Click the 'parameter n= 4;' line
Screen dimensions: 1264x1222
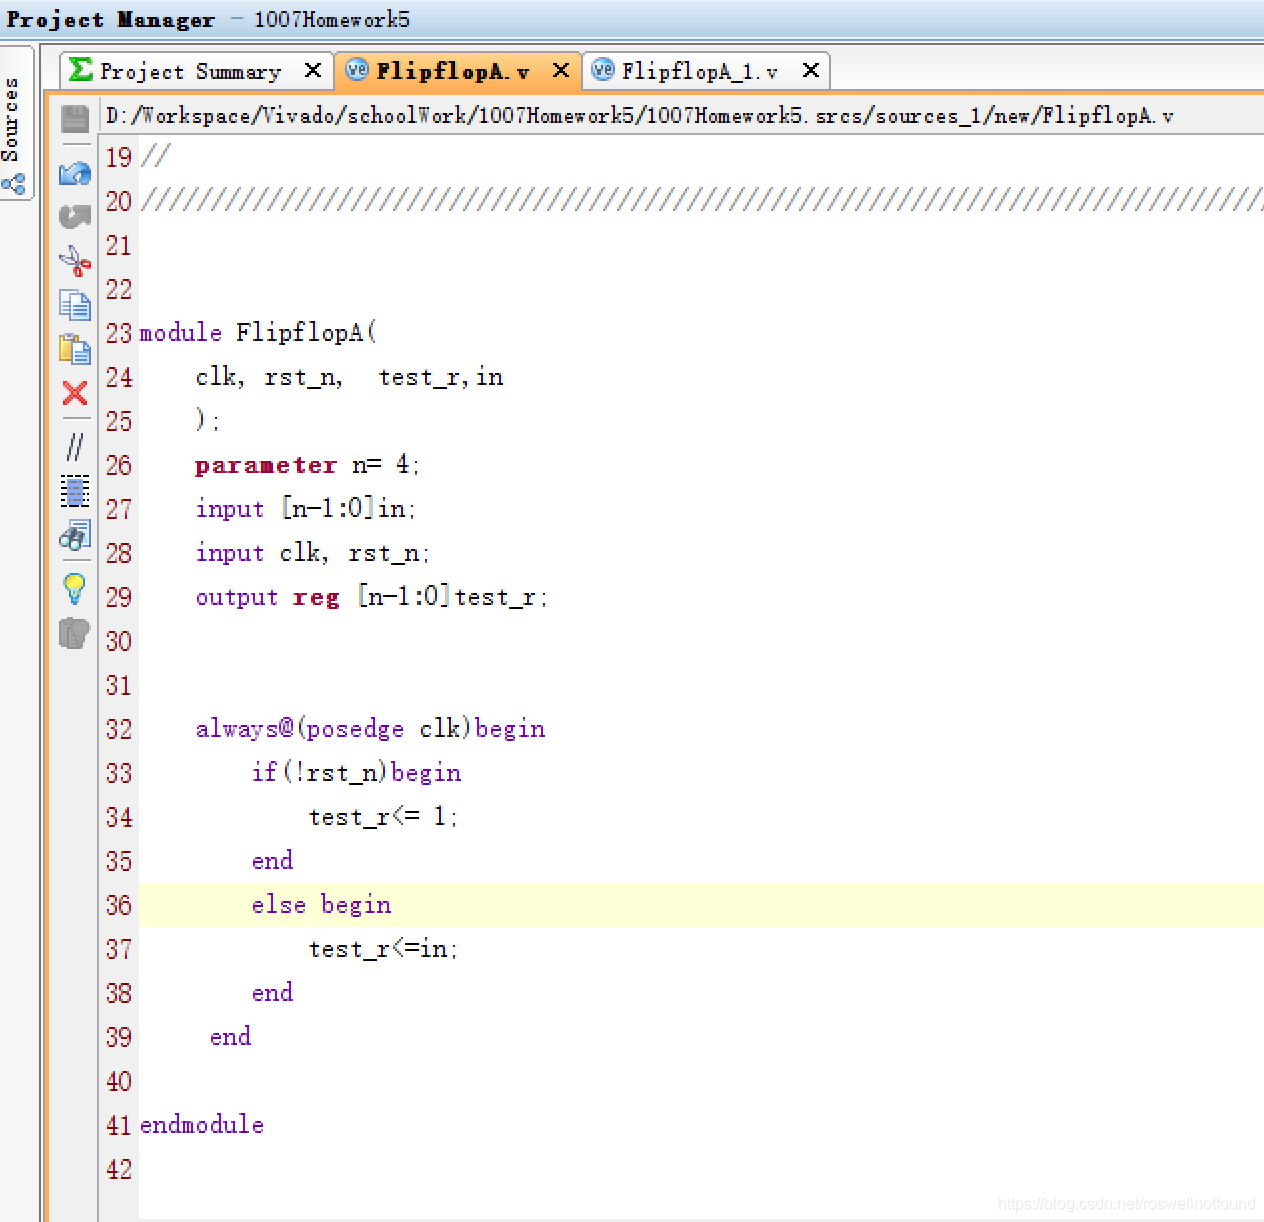click(x=308, y=465)
